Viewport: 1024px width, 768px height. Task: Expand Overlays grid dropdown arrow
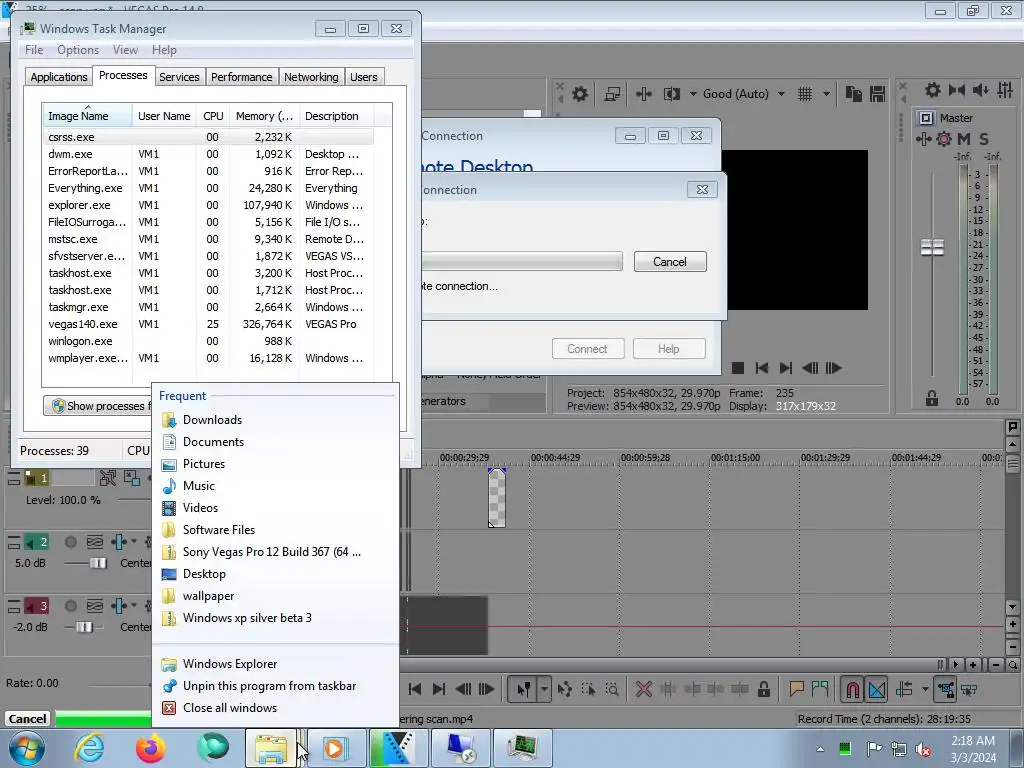[826, 94]
